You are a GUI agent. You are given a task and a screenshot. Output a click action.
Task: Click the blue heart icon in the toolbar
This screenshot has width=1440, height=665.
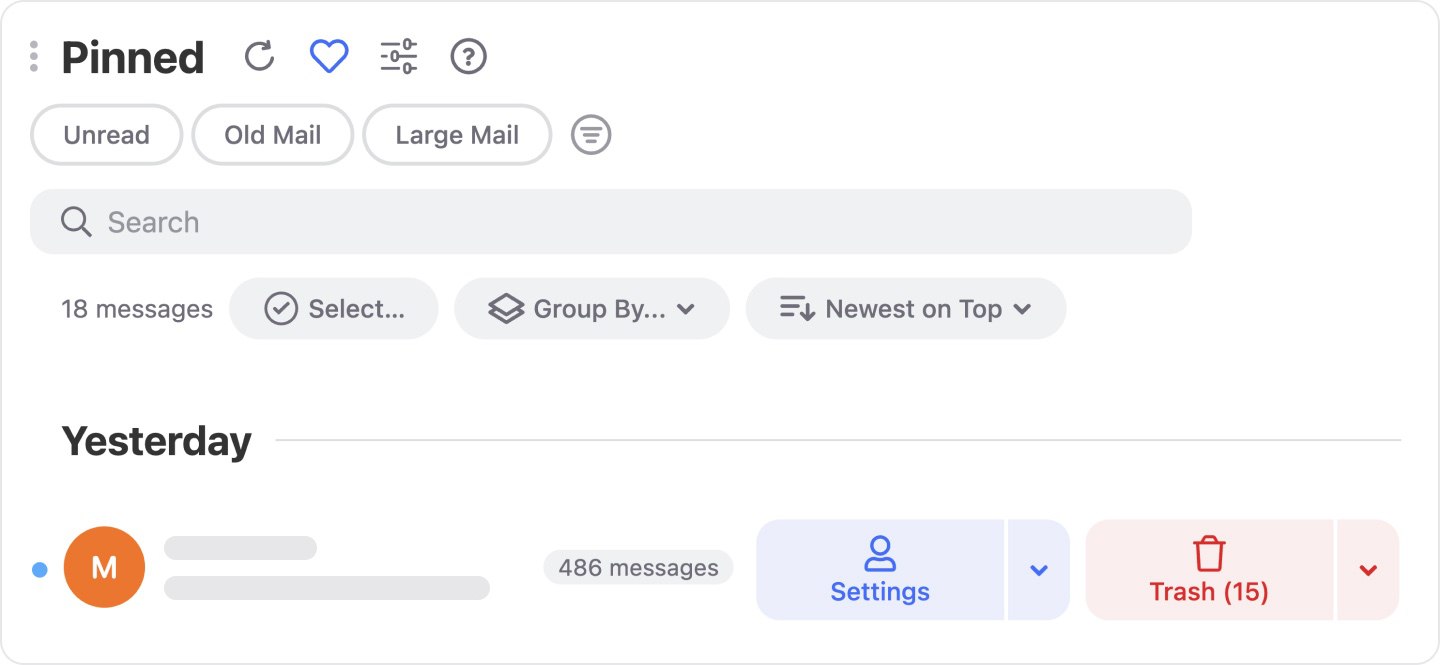pyautogui.click(x=329, y=56)
